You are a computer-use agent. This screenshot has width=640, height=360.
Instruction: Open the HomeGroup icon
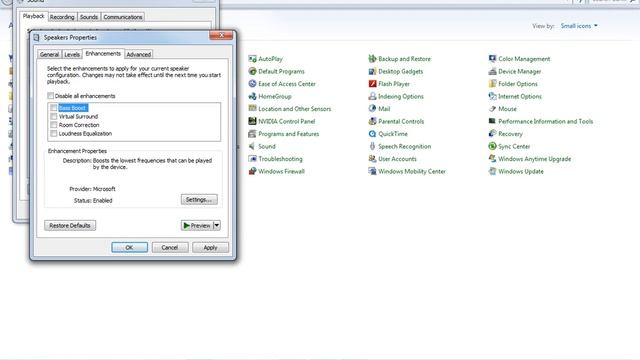coord(252,96)
